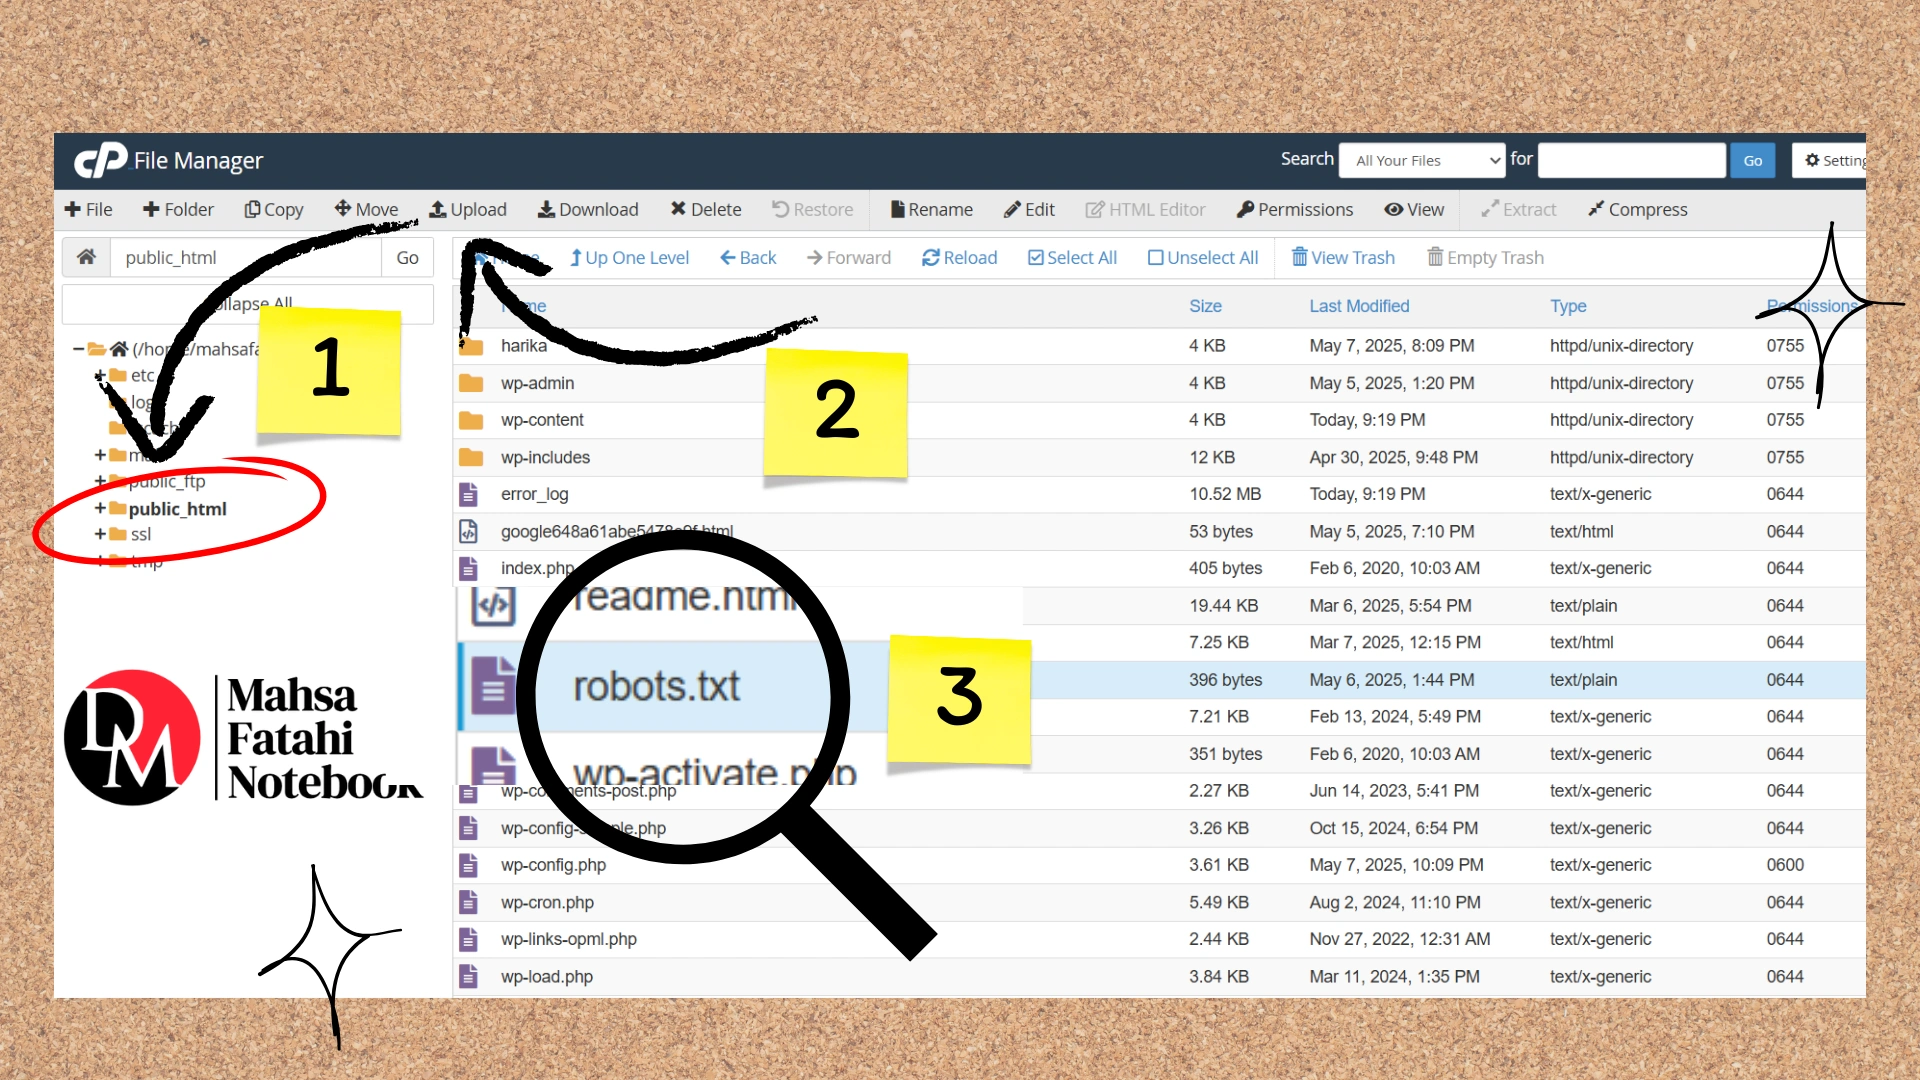
Task: Click the wp-links-opml.php file icon
Action: pos(468,939)
